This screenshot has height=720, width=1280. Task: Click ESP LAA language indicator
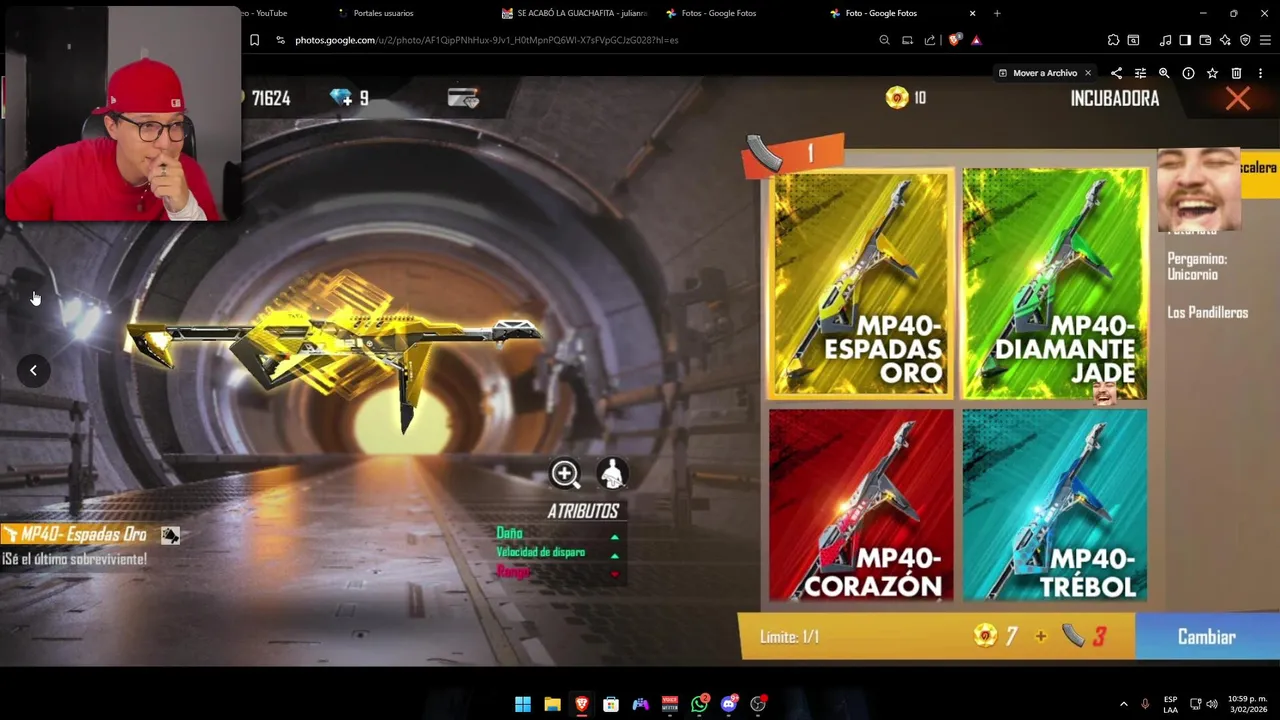click(1170, 704)
